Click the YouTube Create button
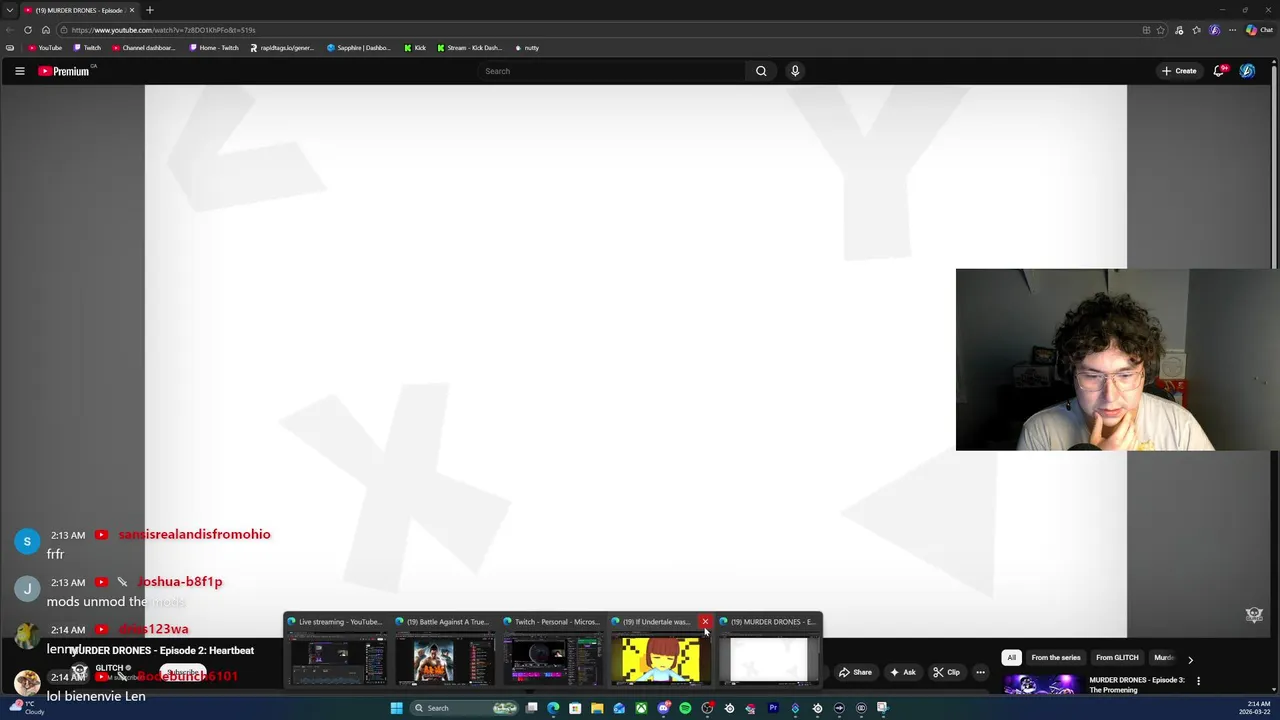Image resolution: width=1280 pixels, height=720 pixels. [1179, 71]
